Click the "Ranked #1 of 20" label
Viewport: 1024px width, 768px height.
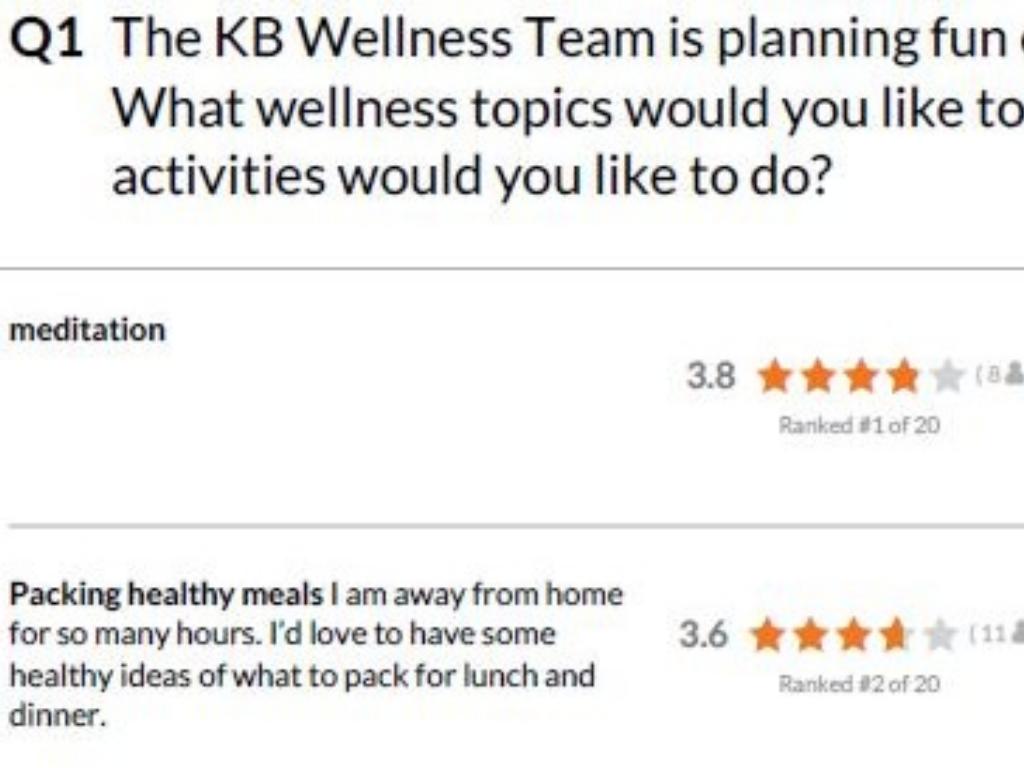pyautogui.click(x=859, y=426)
